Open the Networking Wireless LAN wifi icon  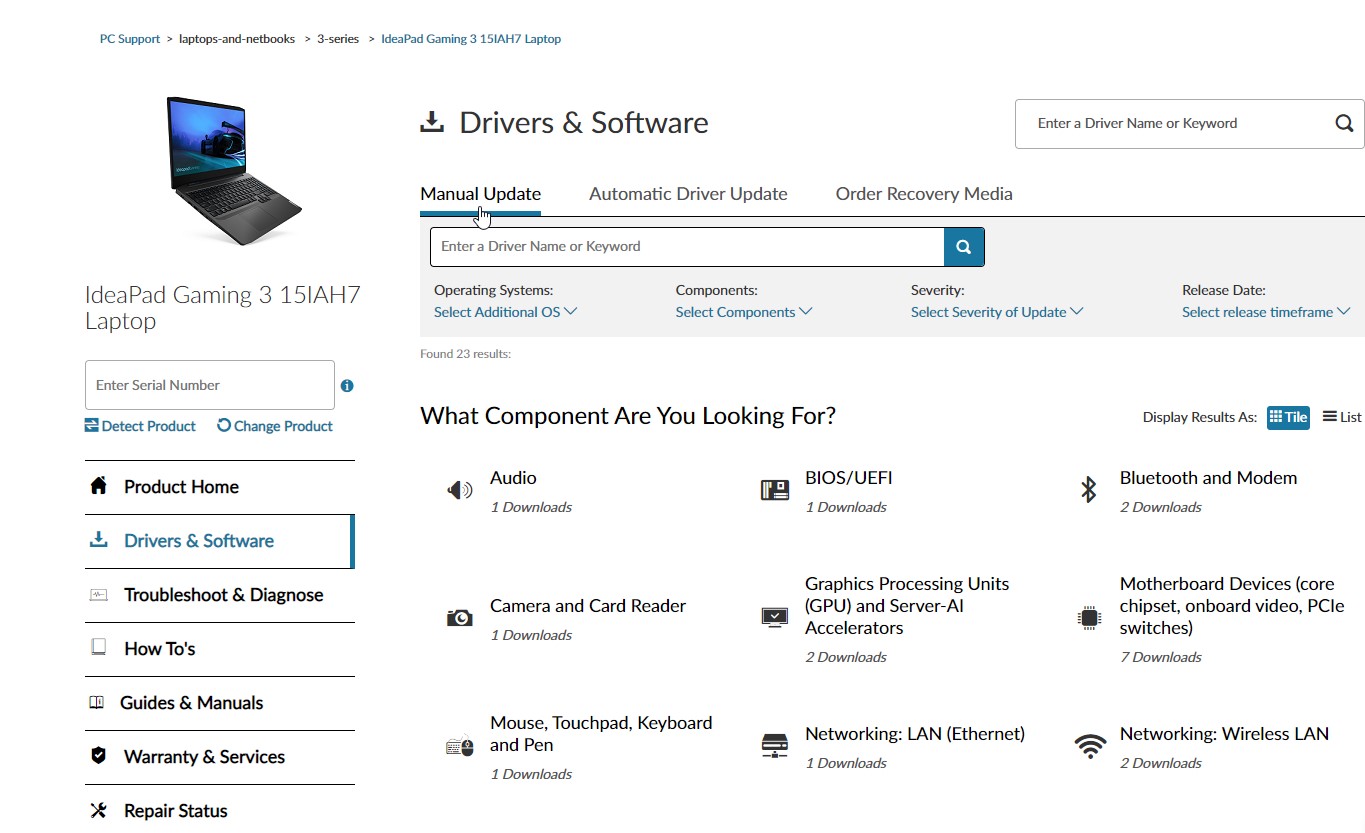1089,746
